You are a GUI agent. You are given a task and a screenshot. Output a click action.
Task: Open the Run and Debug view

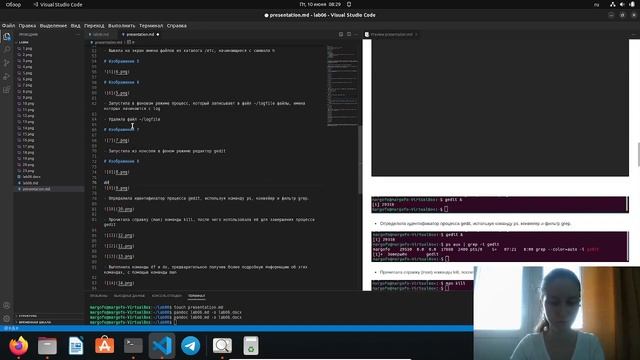point(7,76)
